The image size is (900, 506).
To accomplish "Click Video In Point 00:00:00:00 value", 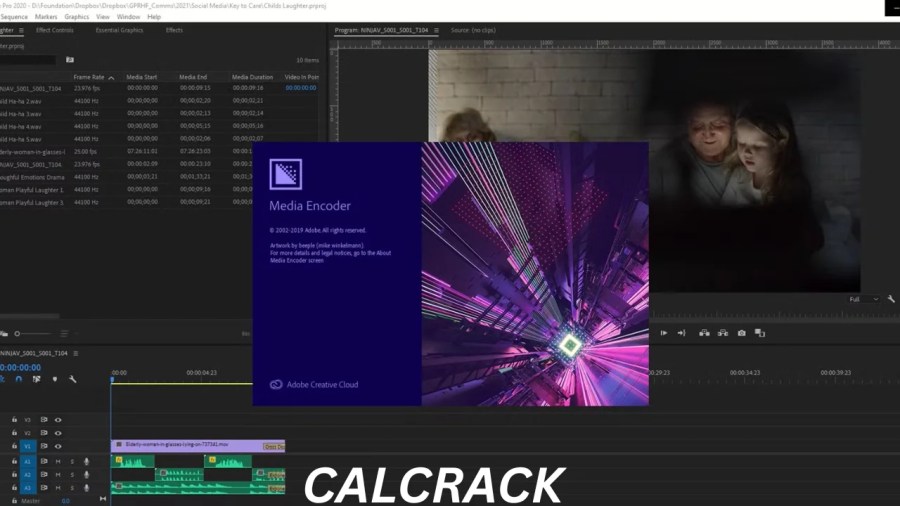I will (301, 88).
